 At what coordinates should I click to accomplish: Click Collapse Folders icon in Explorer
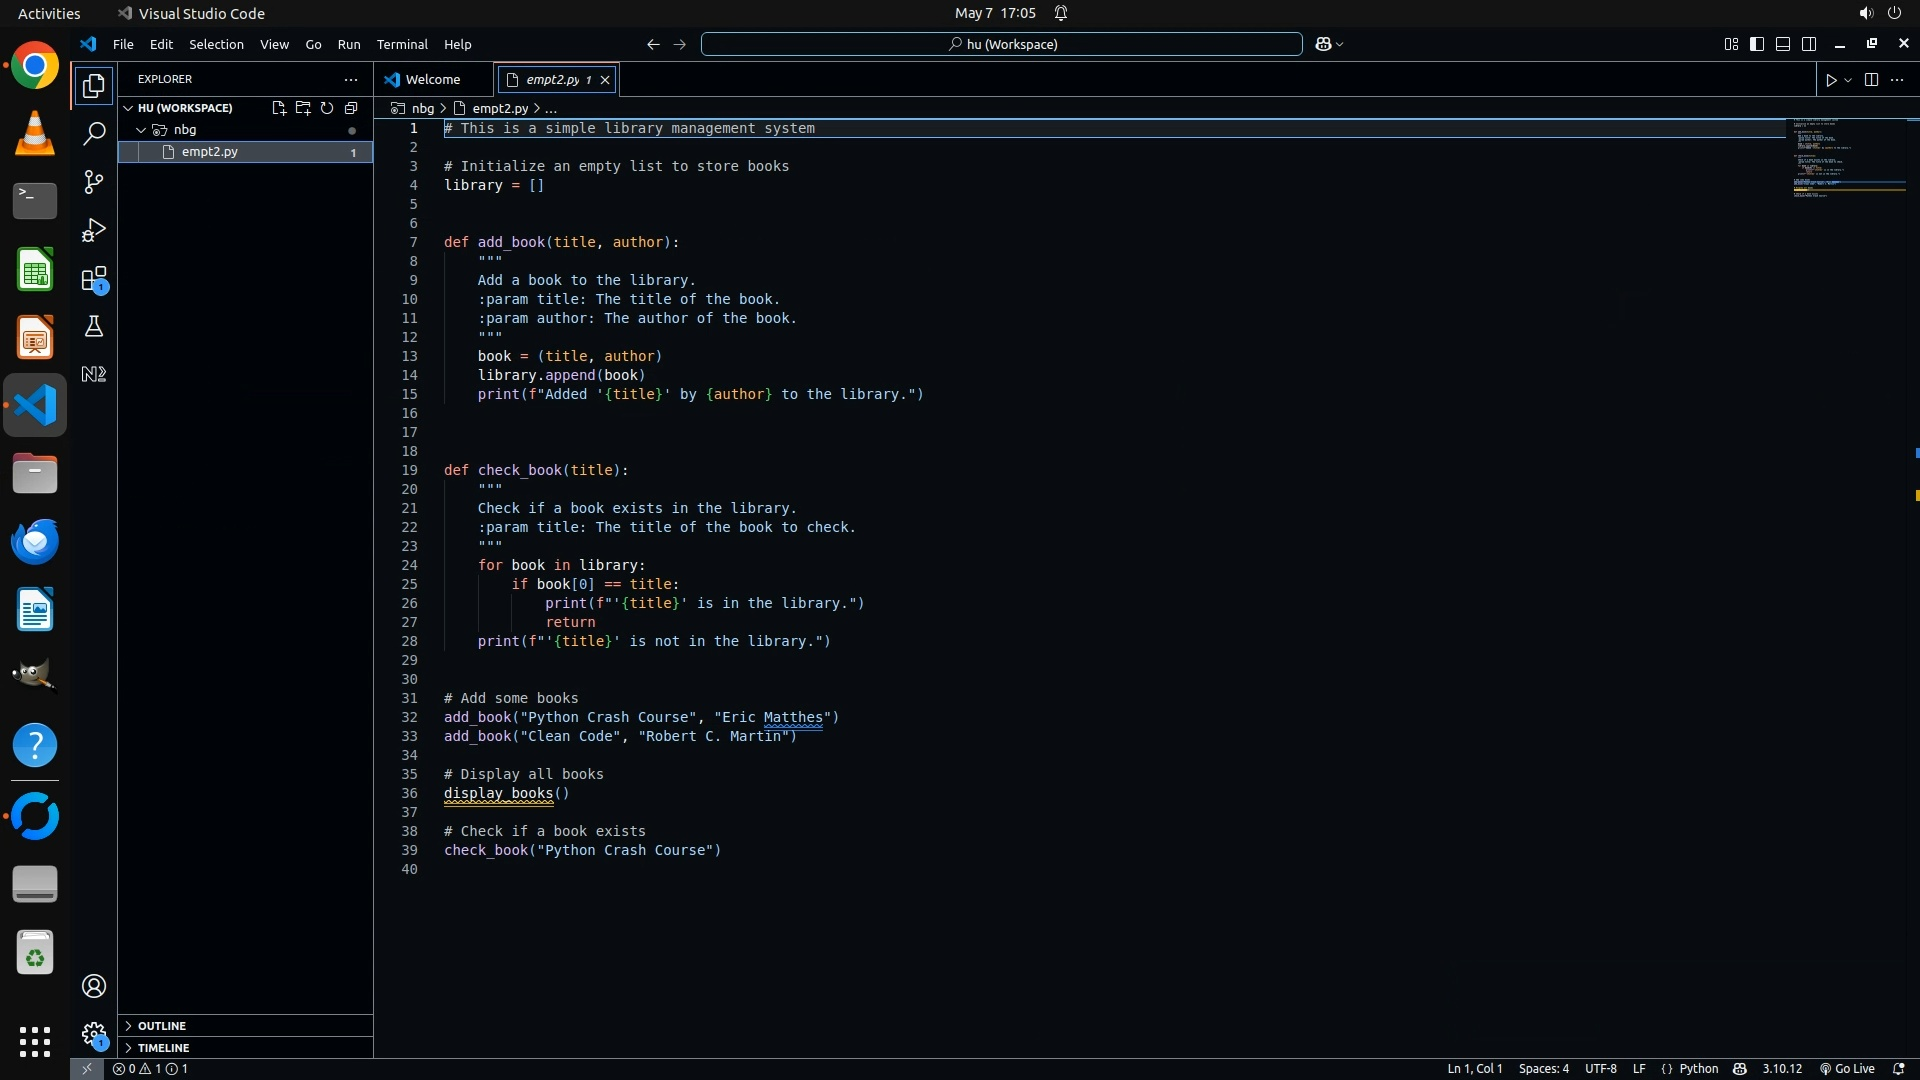351,108
